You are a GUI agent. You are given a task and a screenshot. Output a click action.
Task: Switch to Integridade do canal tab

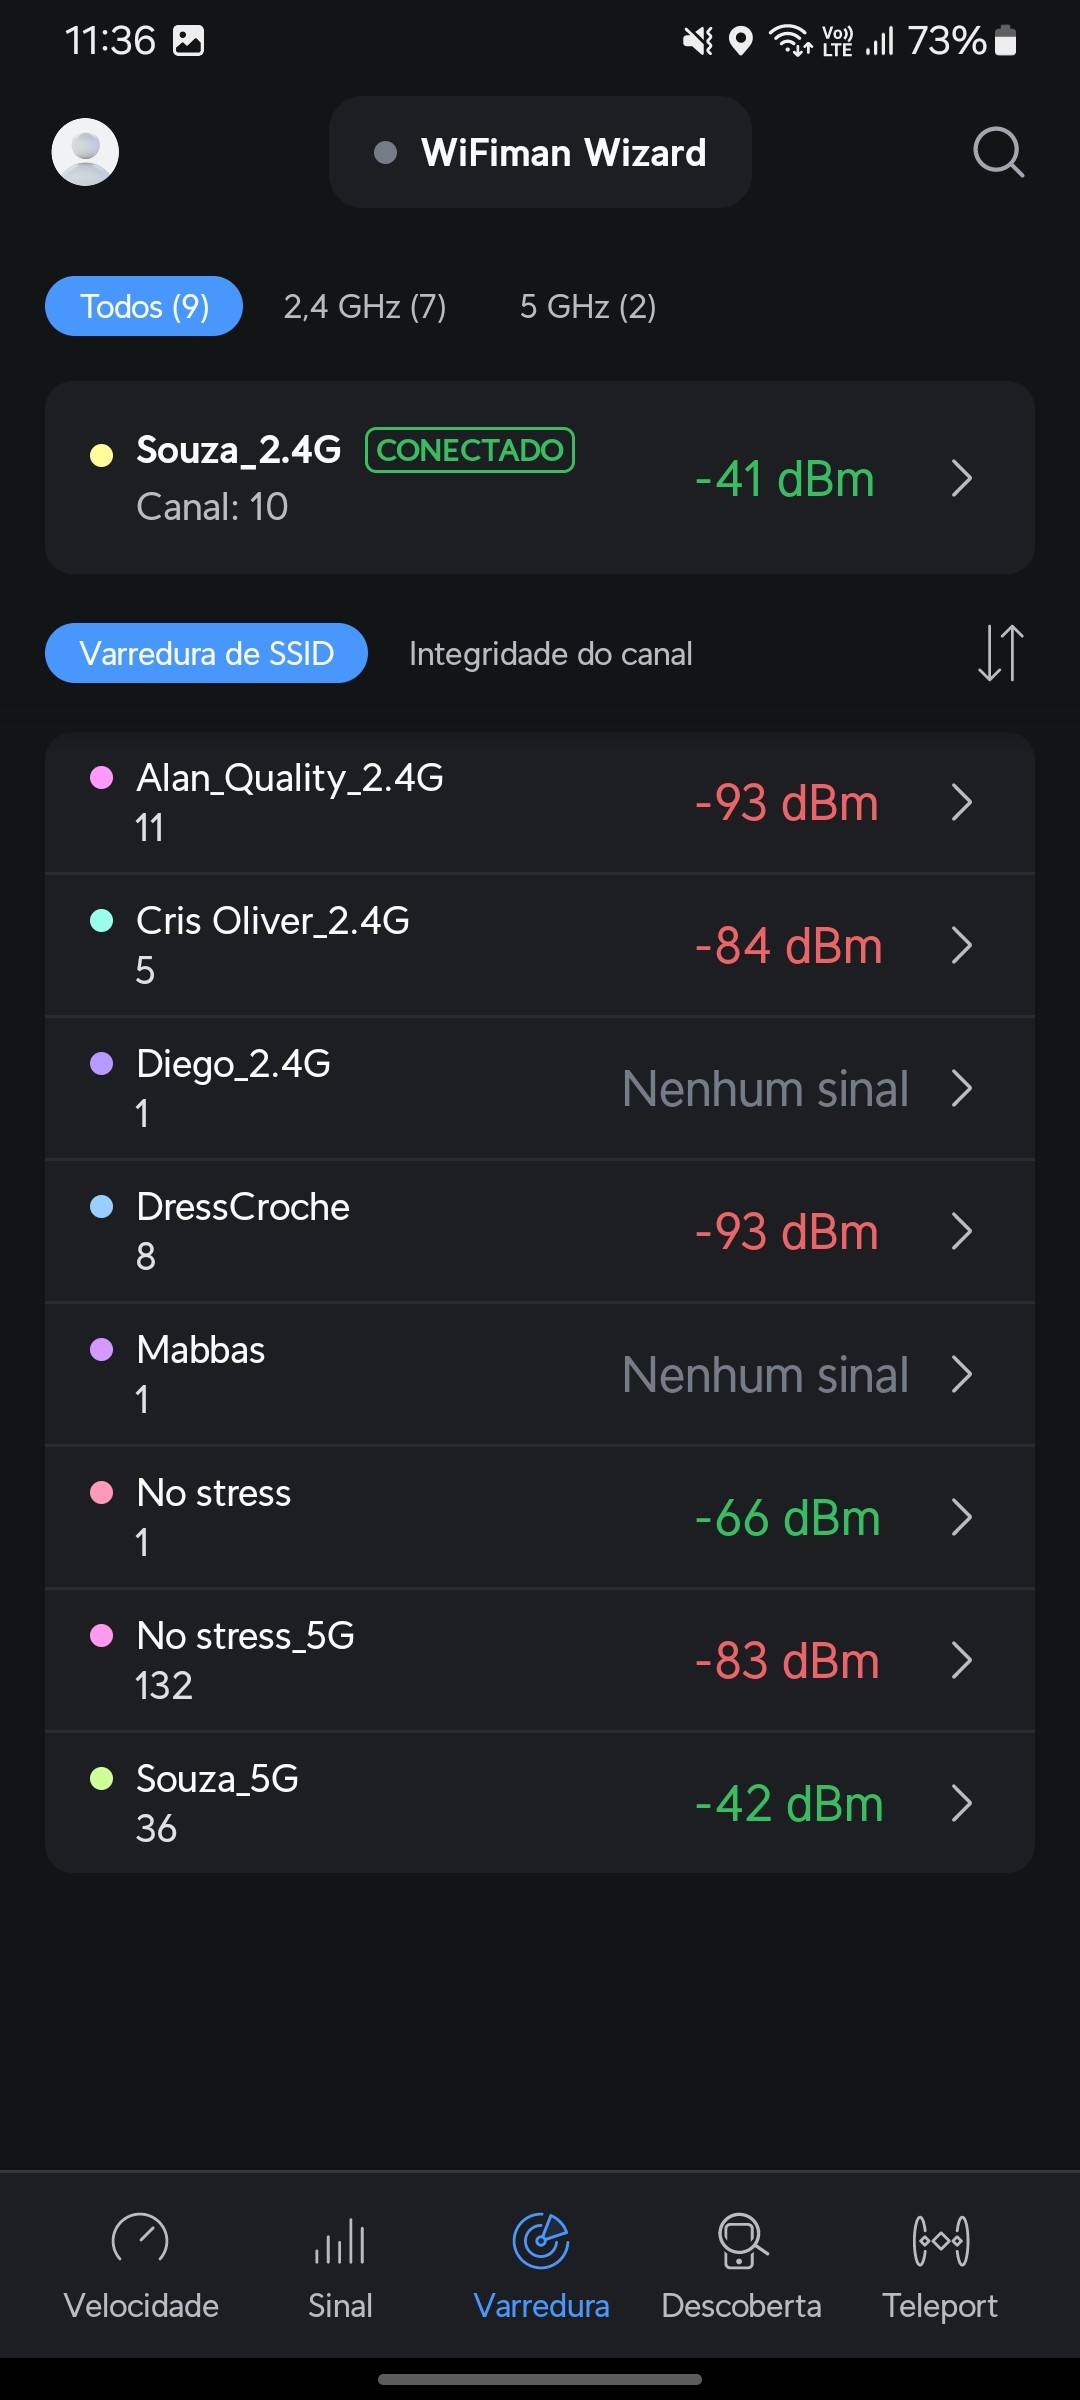(550, 654)
